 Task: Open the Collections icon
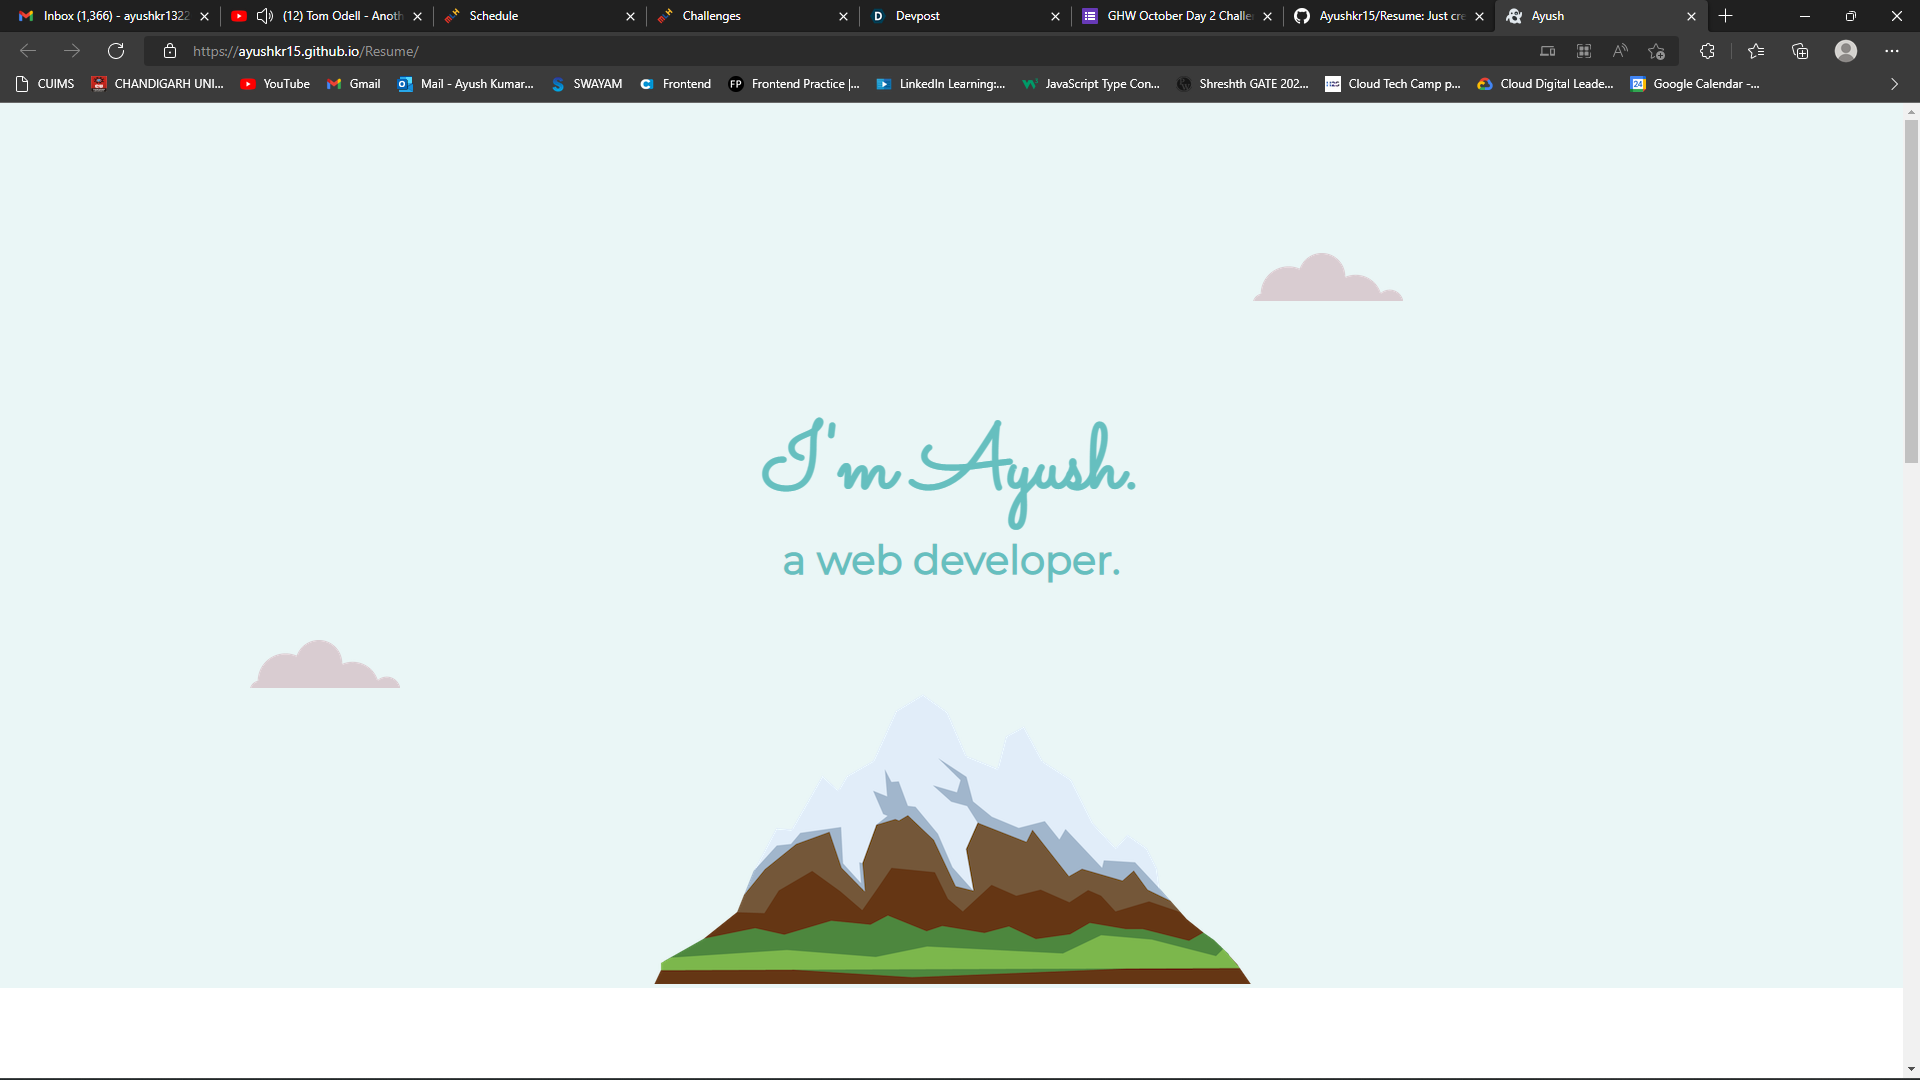[1800, 51]
